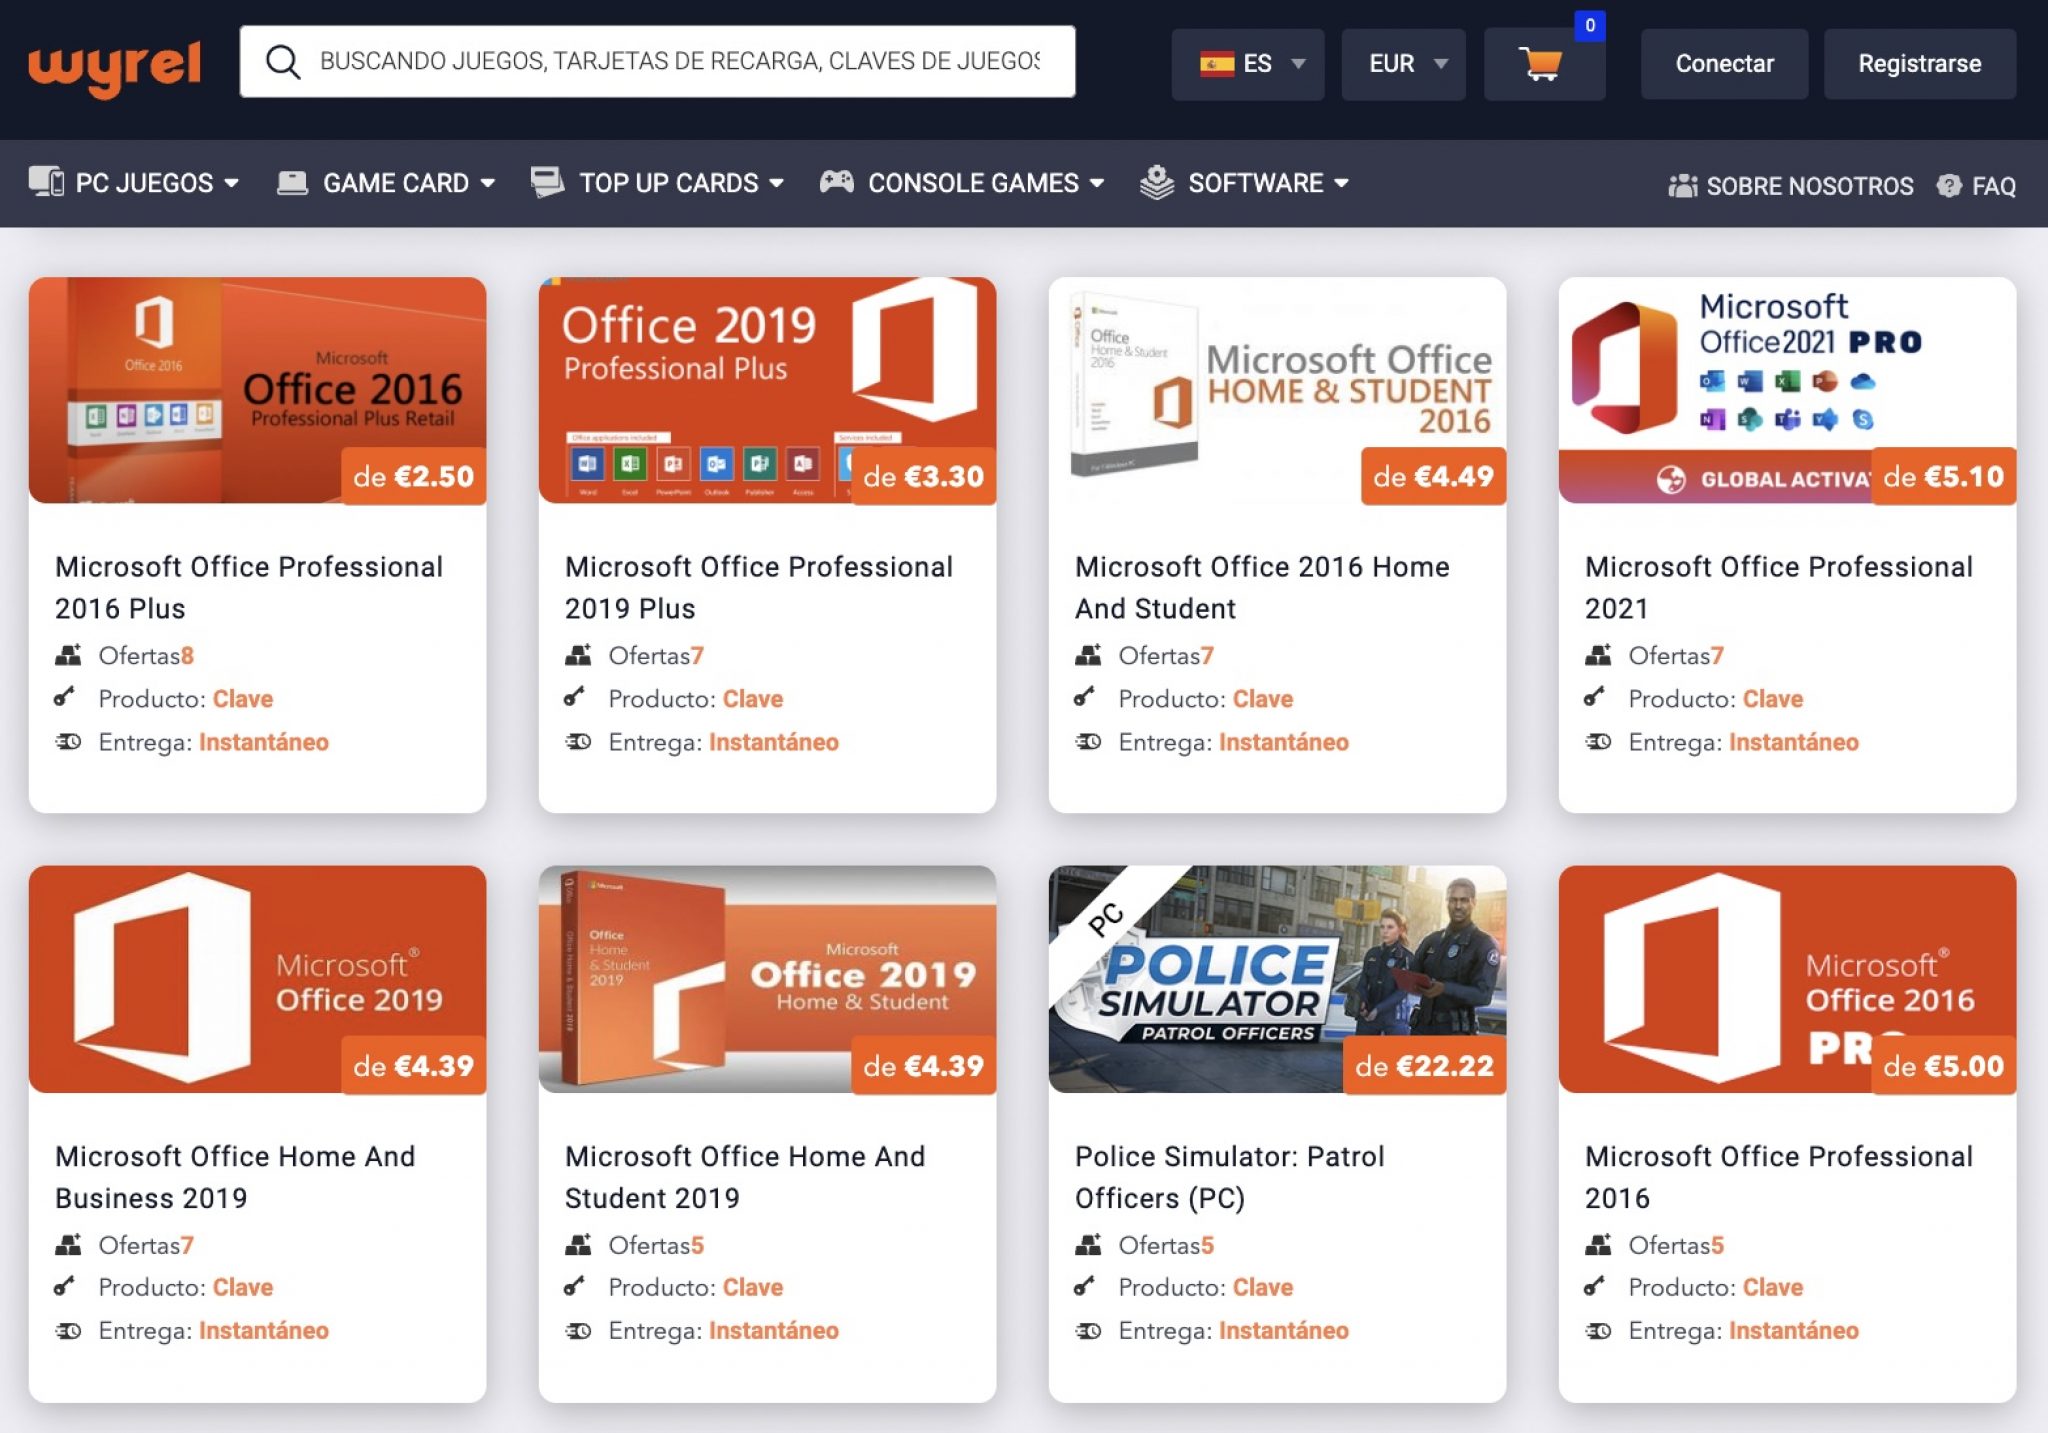Image resolution: width=2048 pixels, height=1433 pixels.
Task: Click the Police Simulator product thumbnail
Action: point(1276,978)
